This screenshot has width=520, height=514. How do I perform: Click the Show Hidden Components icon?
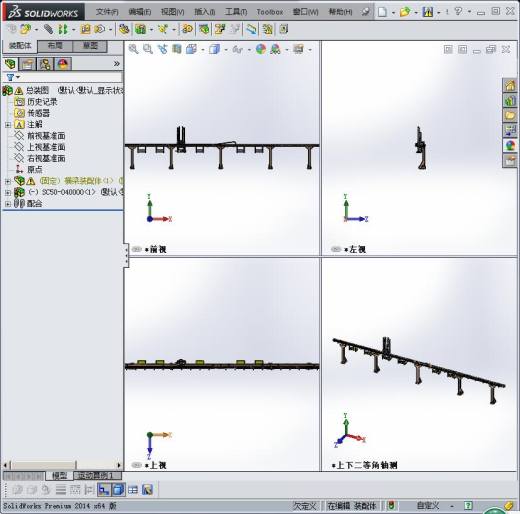[x=124, y=29]
